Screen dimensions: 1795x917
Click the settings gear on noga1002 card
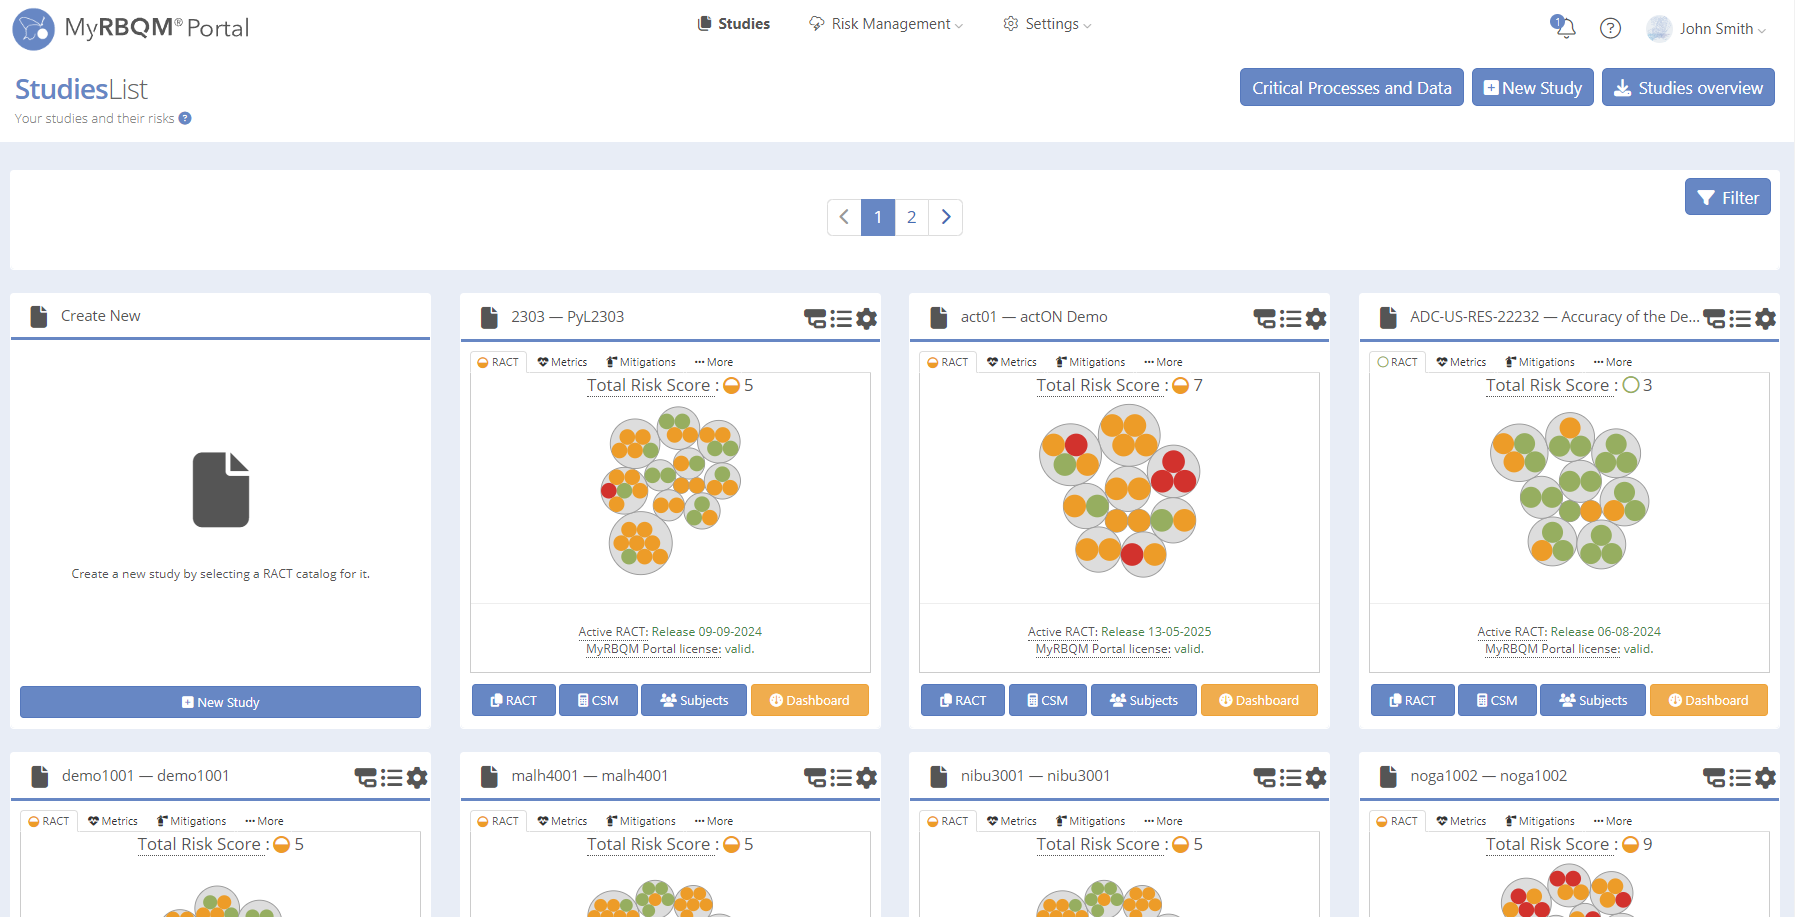[1765, 777]
